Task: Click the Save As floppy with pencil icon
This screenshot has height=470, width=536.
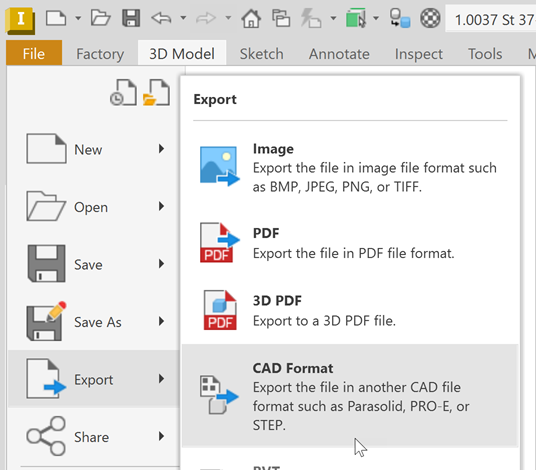Action: (x=46, y=321)
